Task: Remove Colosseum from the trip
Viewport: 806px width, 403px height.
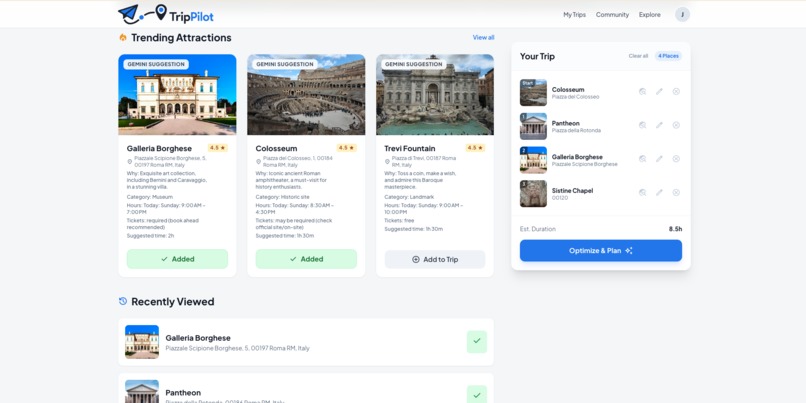Action: pyautogui.click(x=676, y=91)
